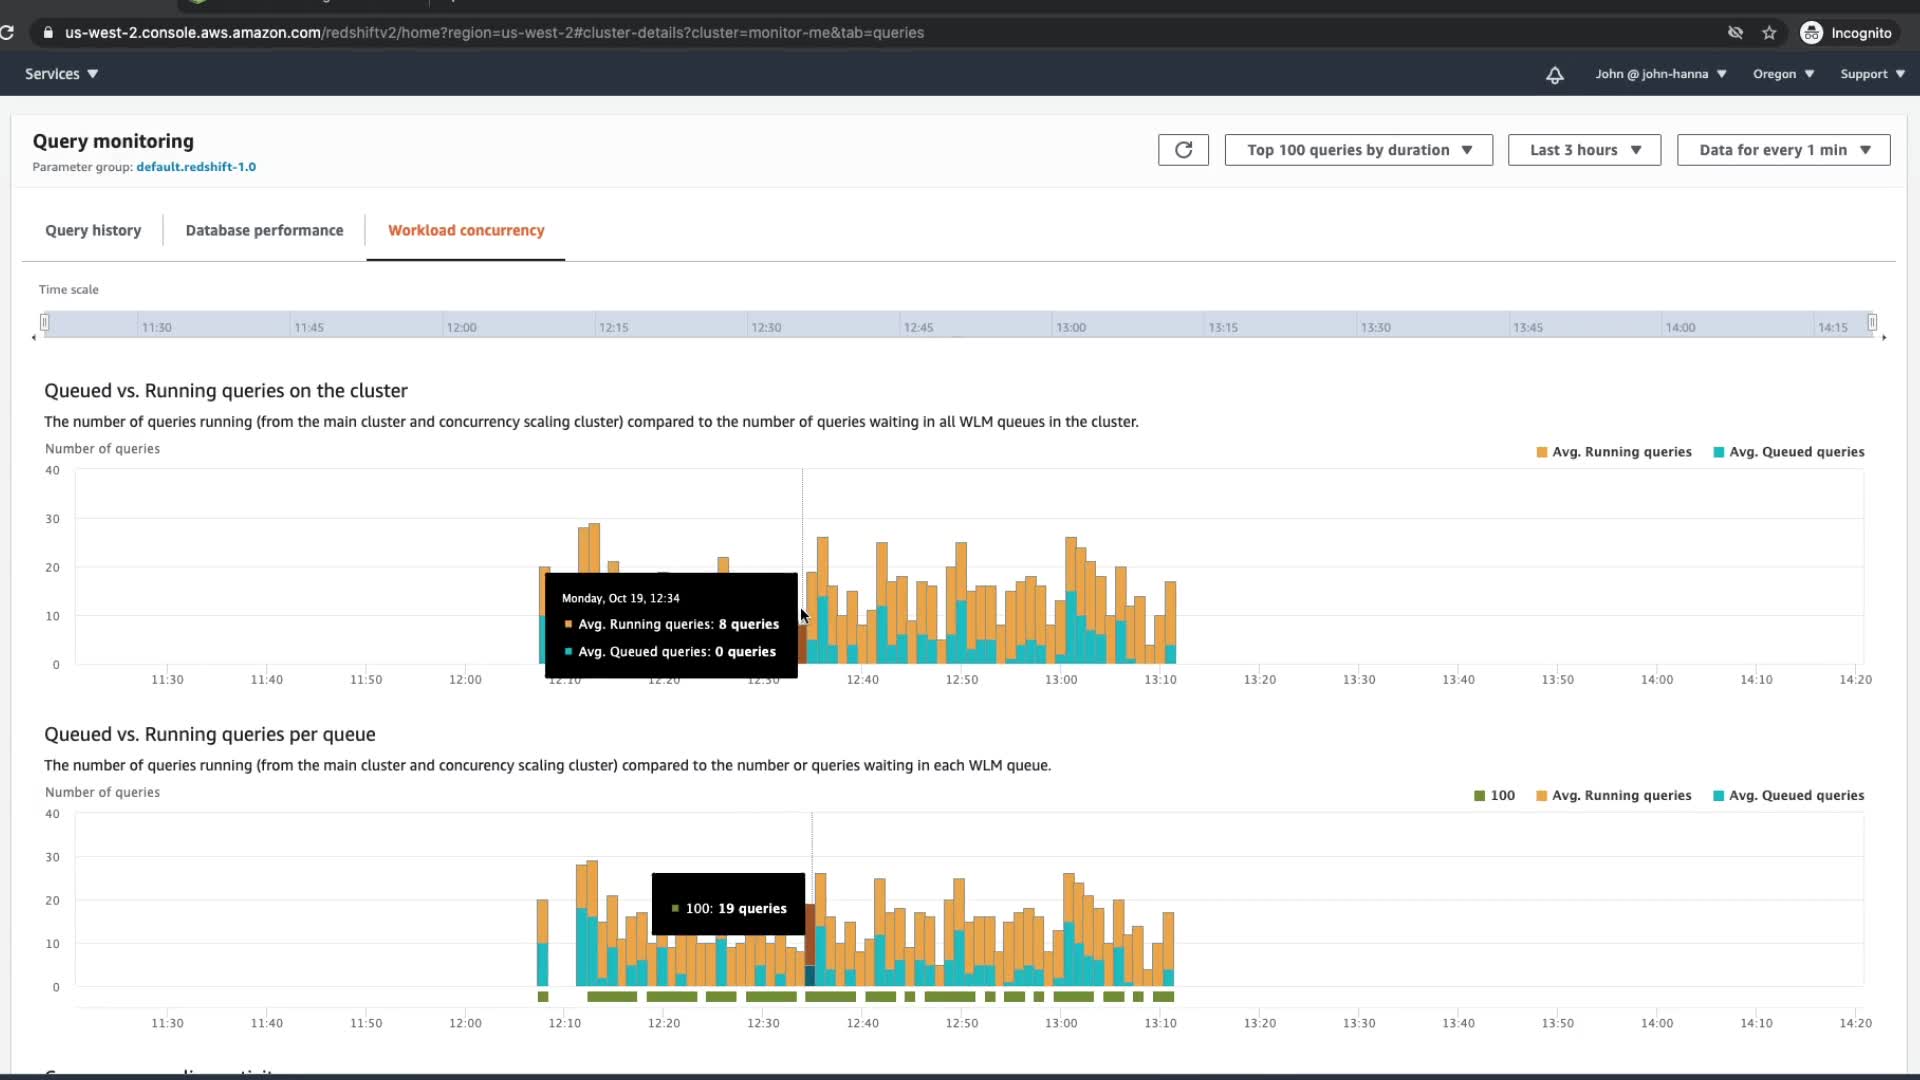
Task: Toggle Avg. Running queries legend in cluster chart
Action: coord(1613,452)
